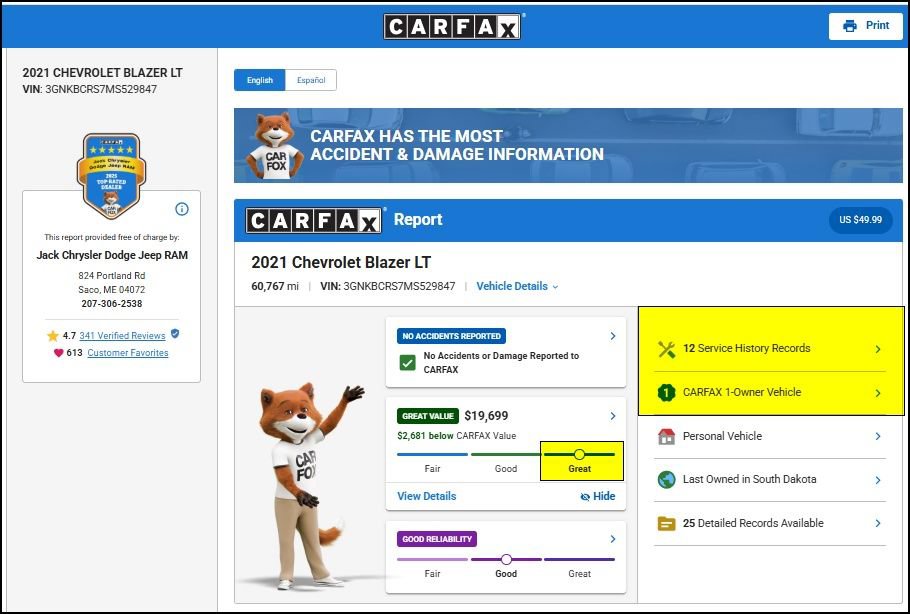Screen dimensions: 910x614
Task: Click 25 Detailed Records Available text
Action: [753, 523]
